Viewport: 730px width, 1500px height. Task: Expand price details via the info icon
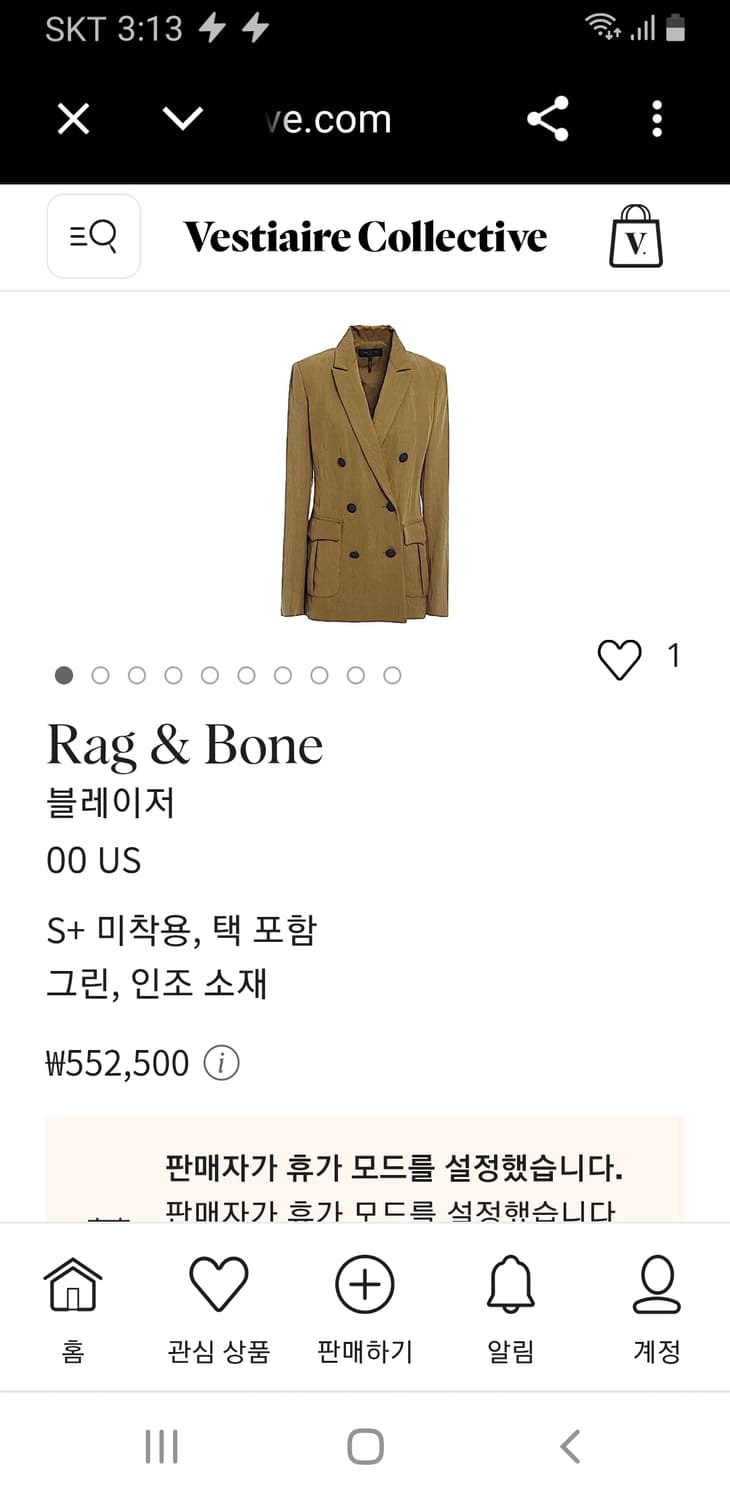[222, 1063]
